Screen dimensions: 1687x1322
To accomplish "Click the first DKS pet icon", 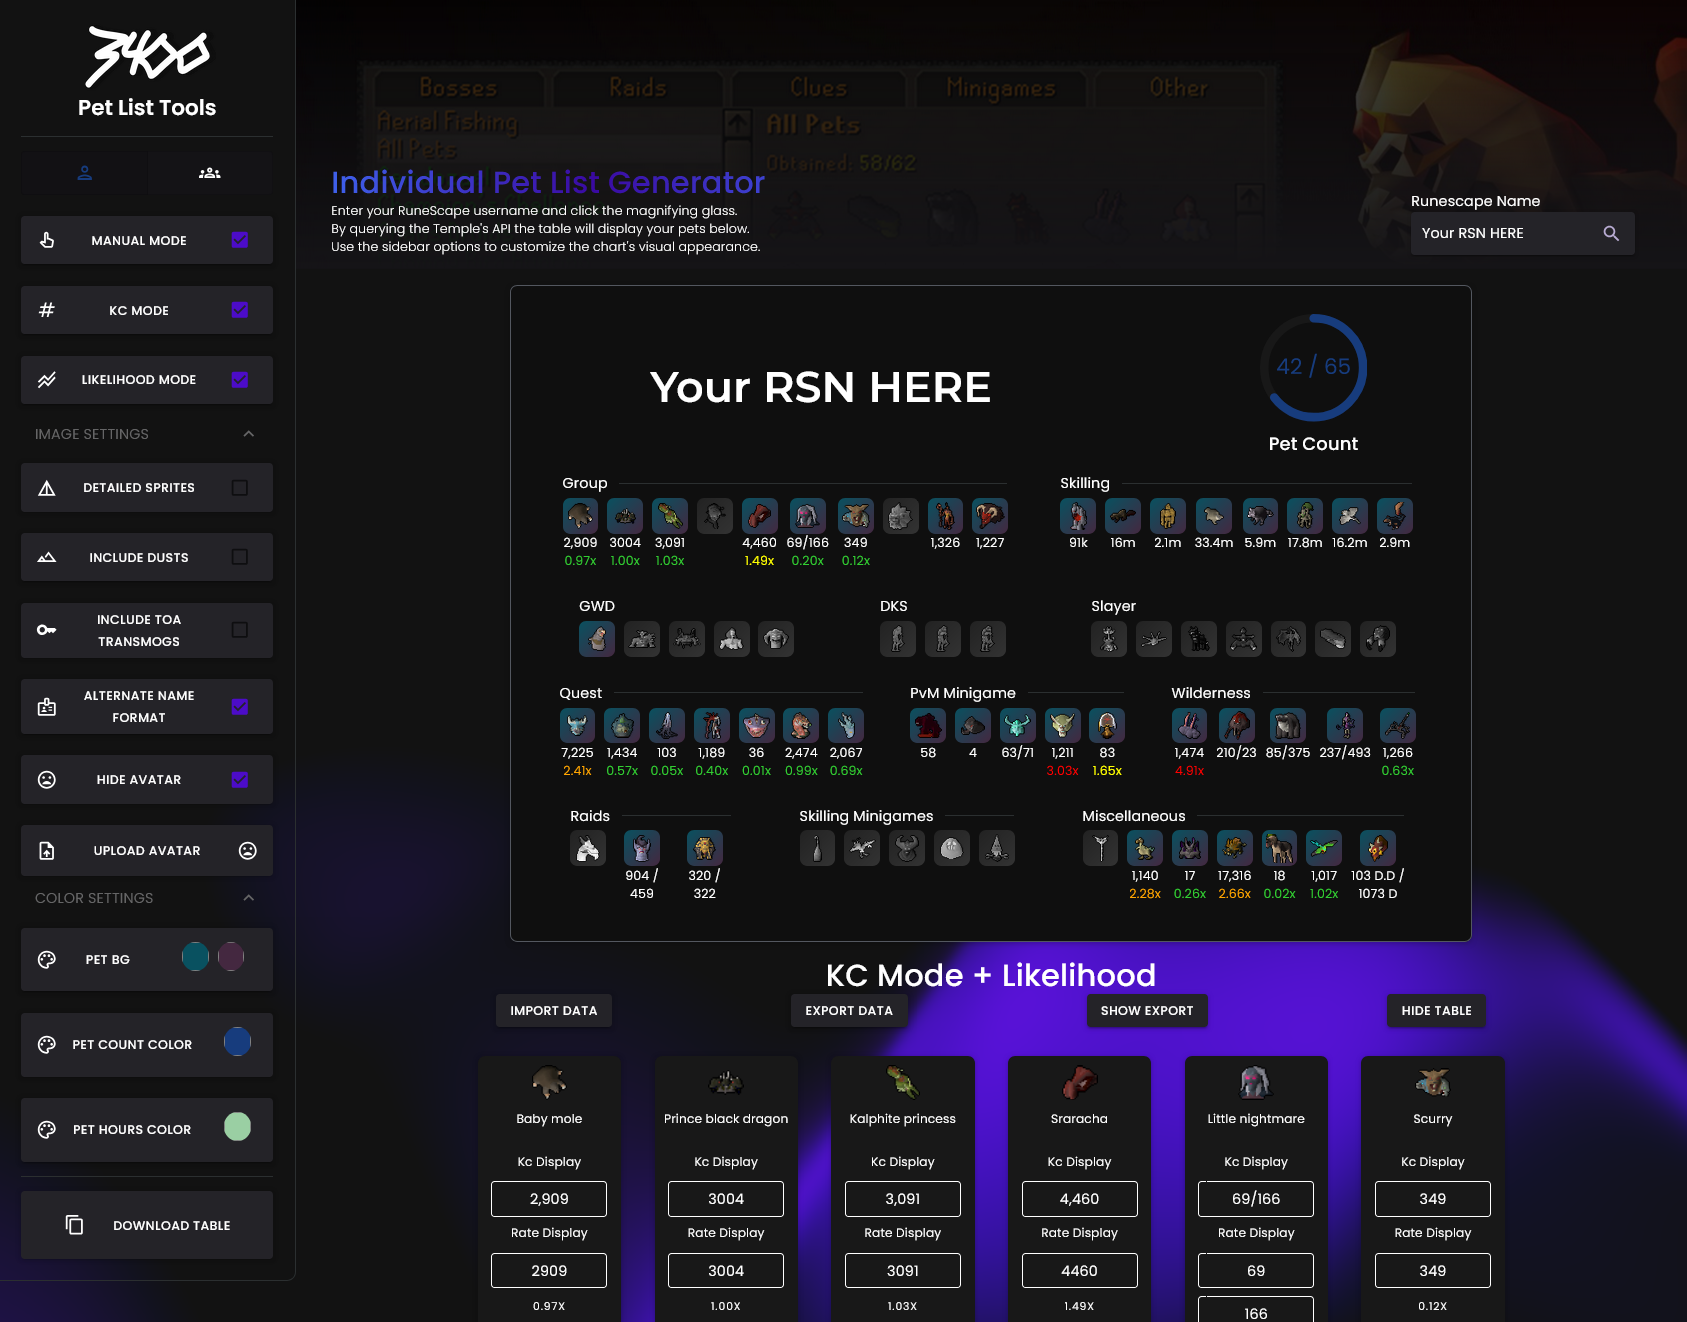I will 898,639.
